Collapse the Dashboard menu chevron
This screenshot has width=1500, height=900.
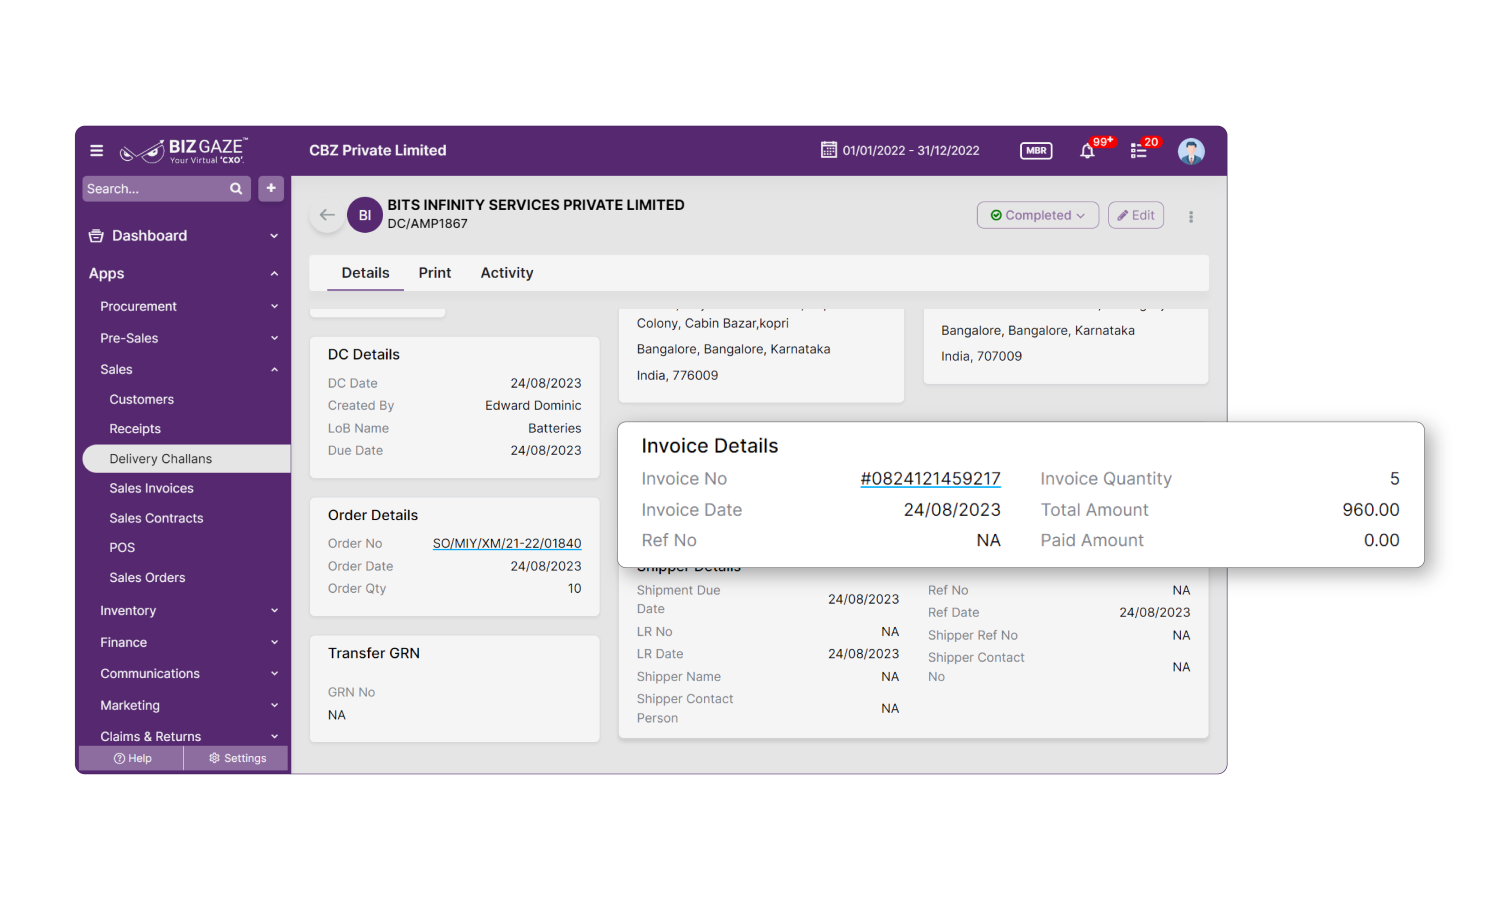pos(274,236)
